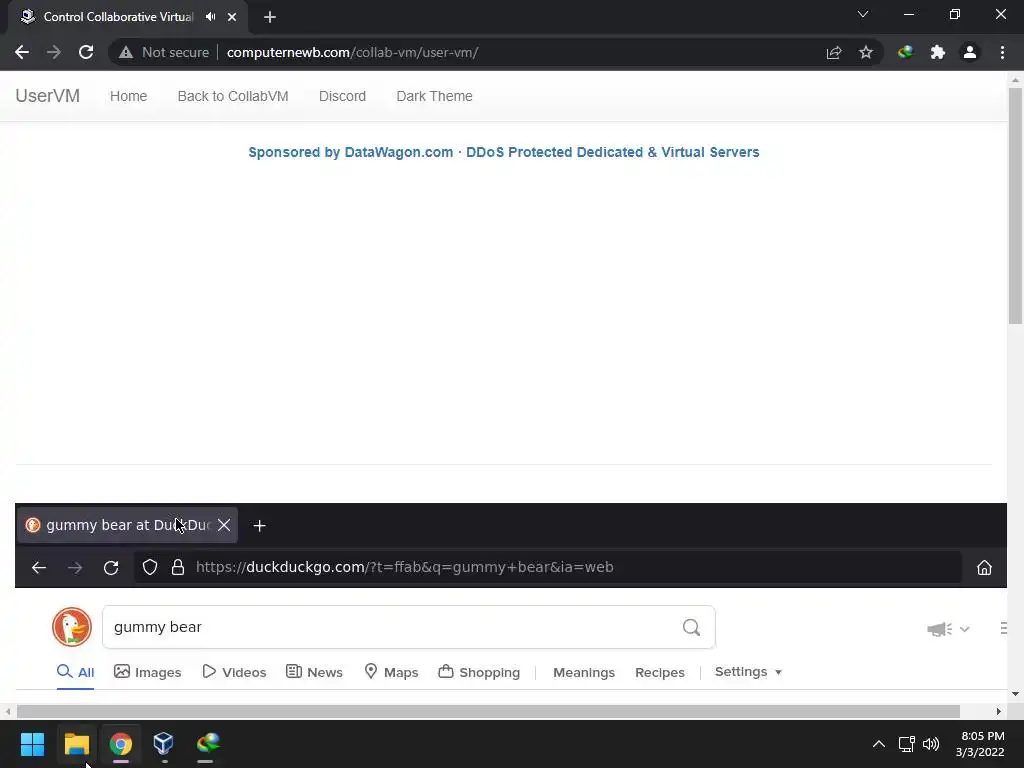
Task: Close the Control Collaborative Virtual tab
Action: click(232, 17)
